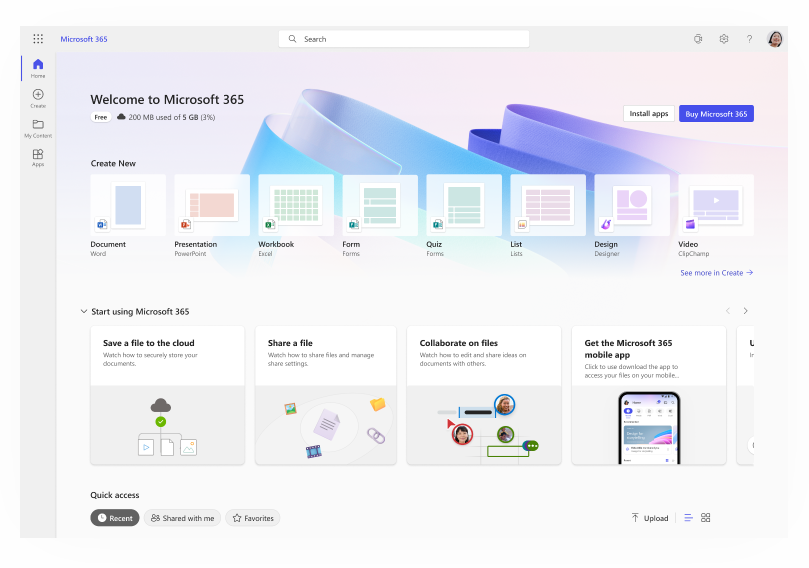Open the user profile avatar
Image resolution: width=809 pixels, height=568 pixels.
pyautogui.click(x=775, y=39)
